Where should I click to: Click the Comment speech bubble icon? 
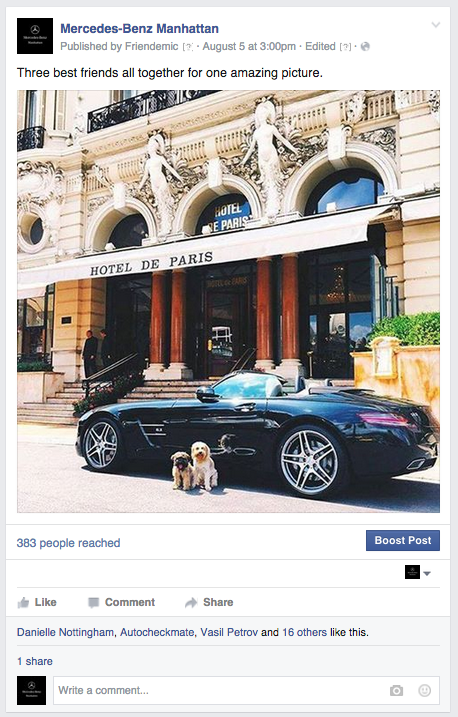coord(93,603)
